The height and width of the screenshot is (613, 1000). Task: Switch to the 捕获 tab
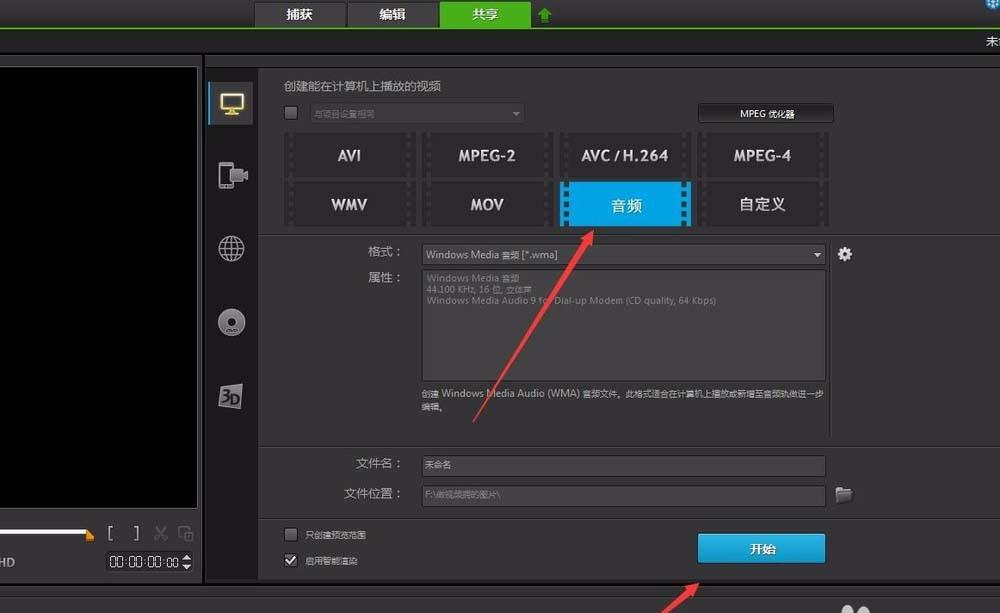point(300,15)
